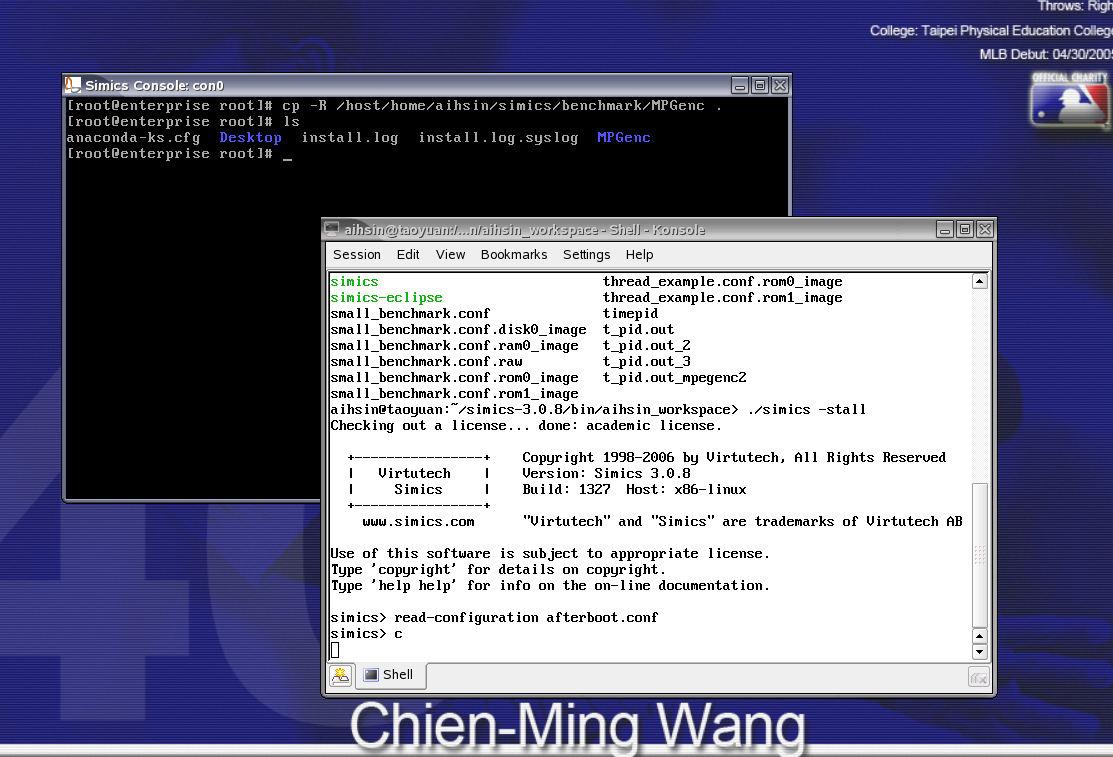Open the Help menu in Konsole
1113x757 pixels.
(639, 254)
